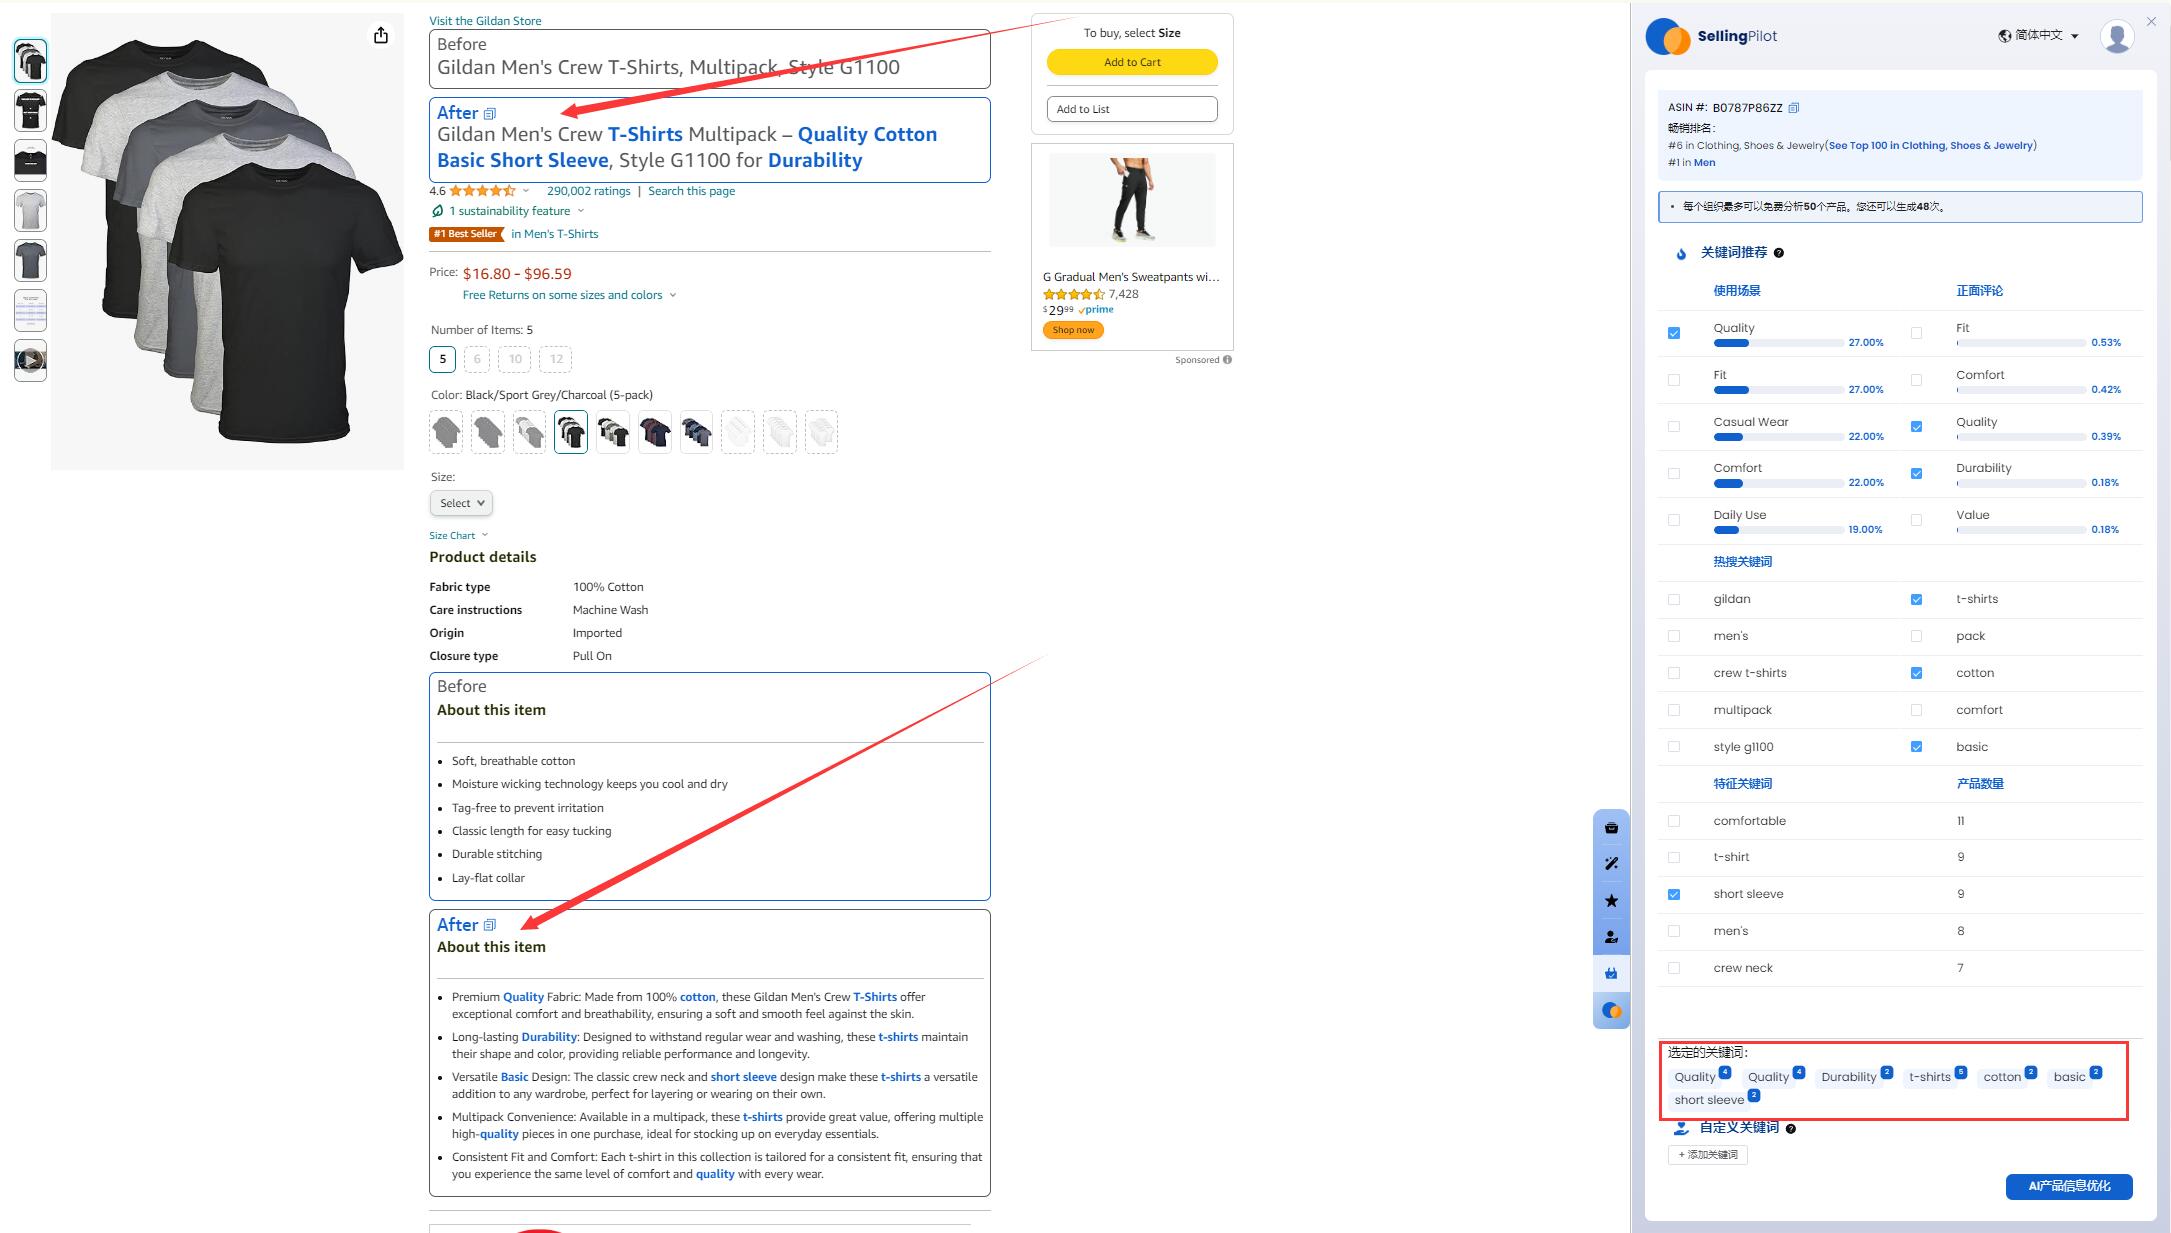Click the share icon above product image
The image size is (2171, 1233).
[x=380, y=36]
